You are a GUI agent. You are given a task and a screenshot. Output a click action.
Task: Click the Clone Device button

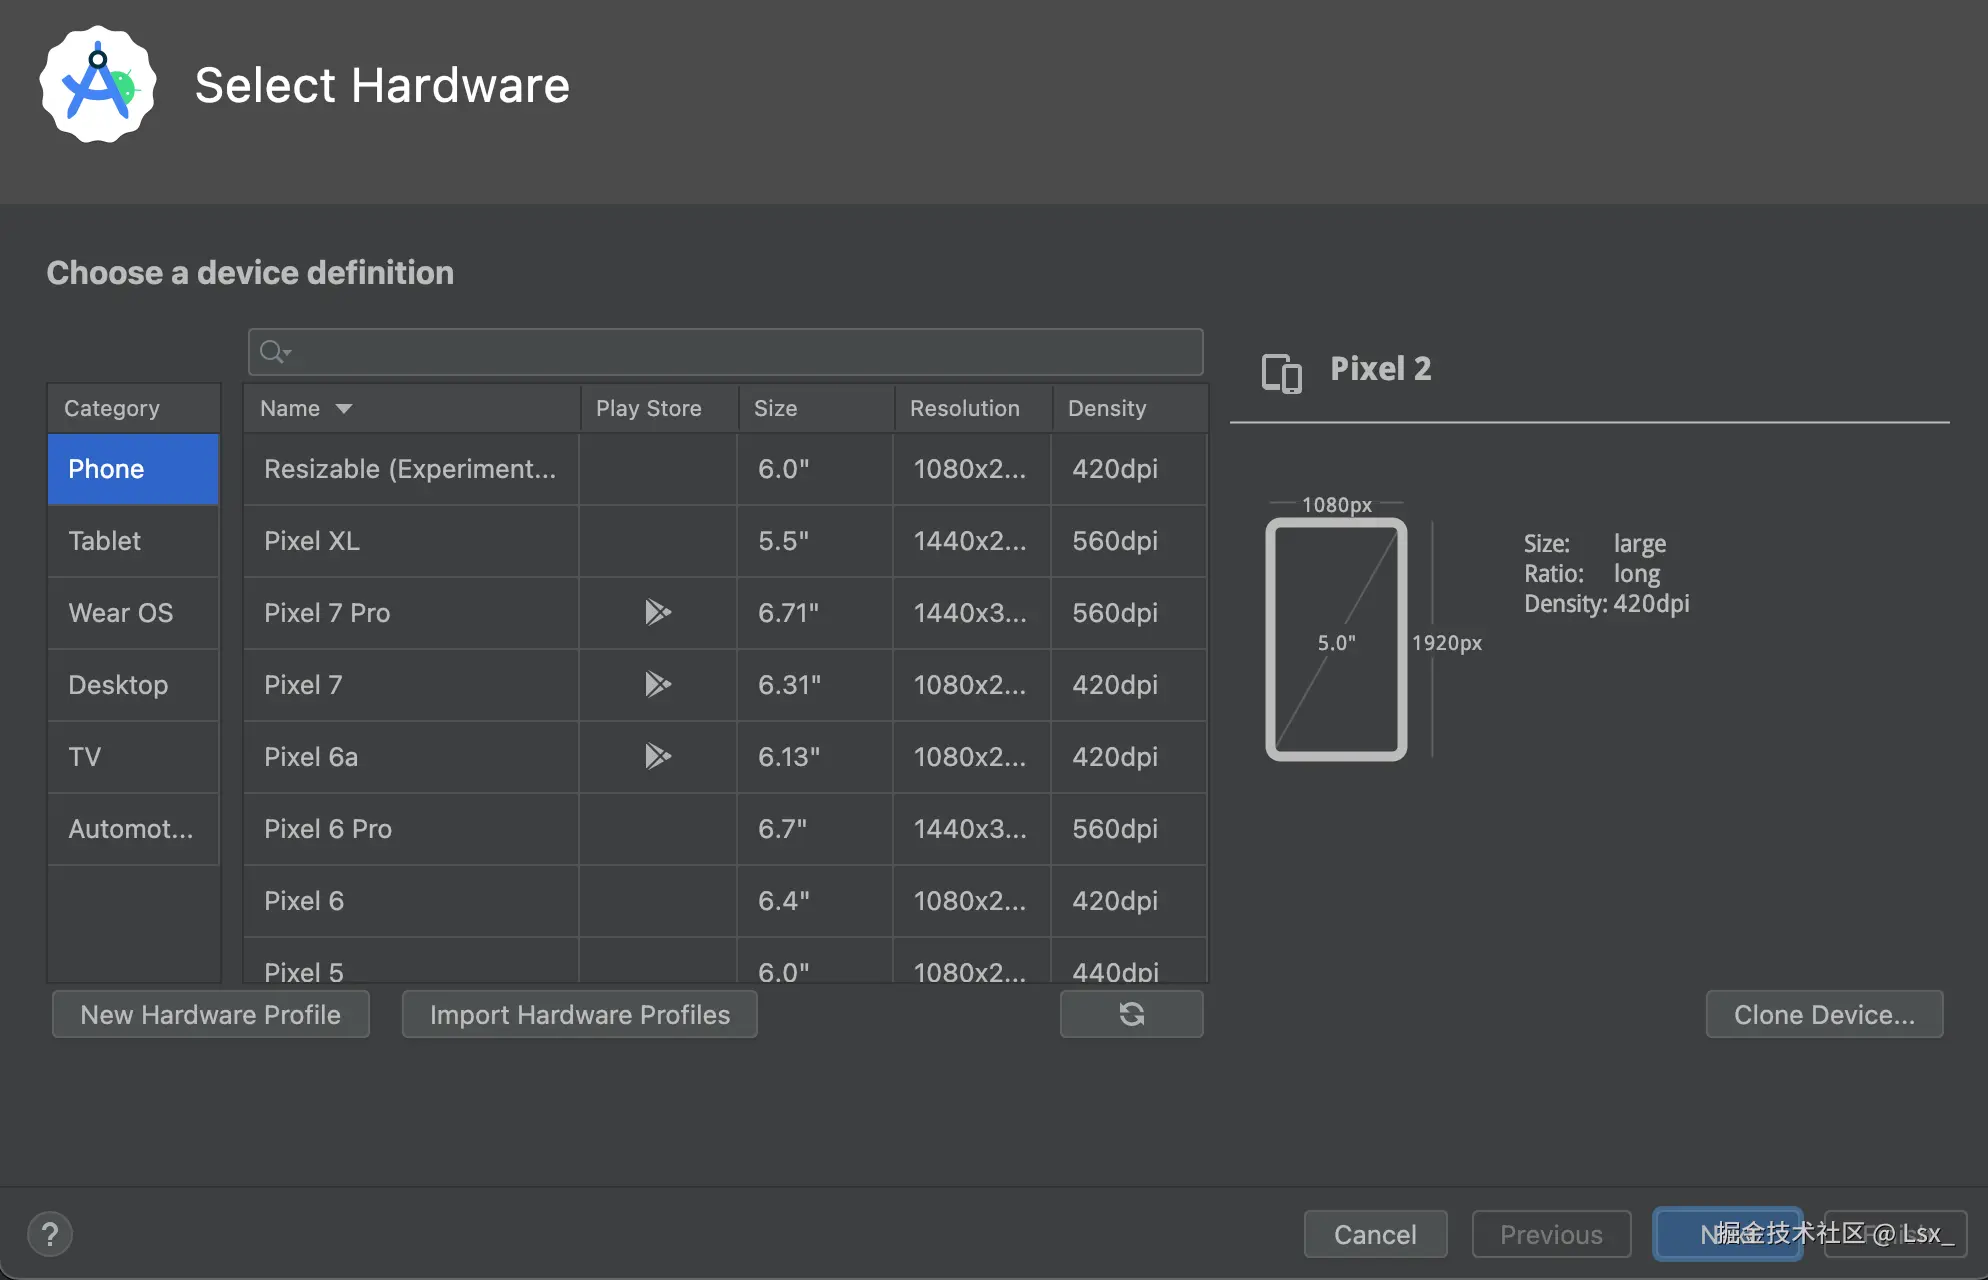[x=1823, y=1014]
